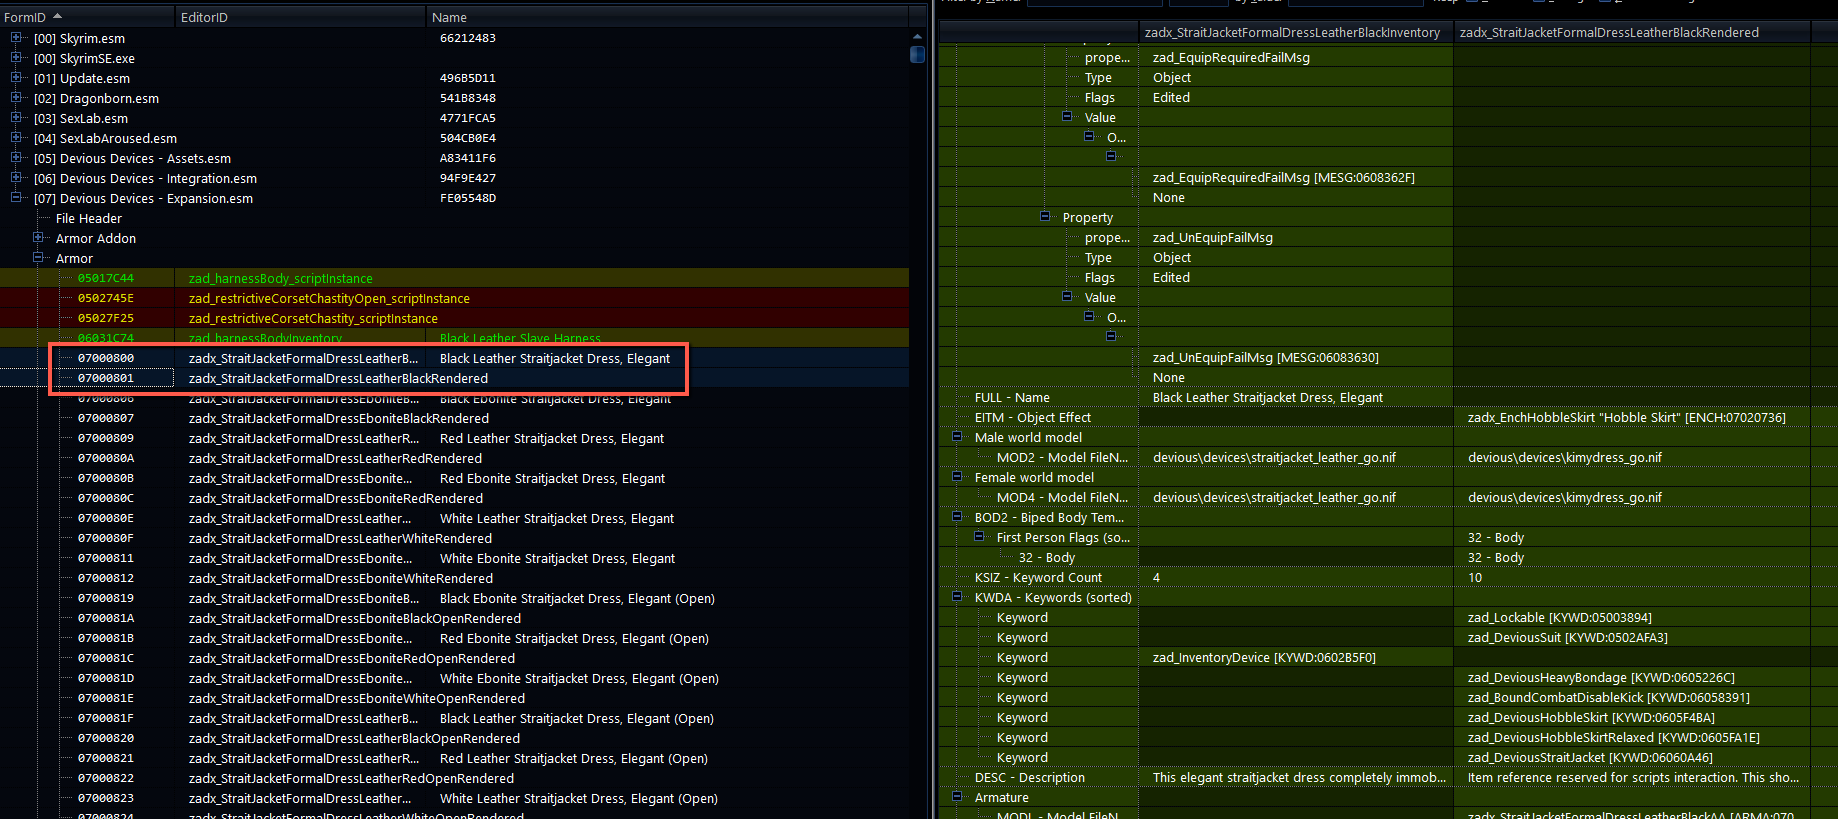Click zad_DeviousStraitJacket [KYWD:06060A46] keyword
Screen dimensions: 1838x819
1589,757
